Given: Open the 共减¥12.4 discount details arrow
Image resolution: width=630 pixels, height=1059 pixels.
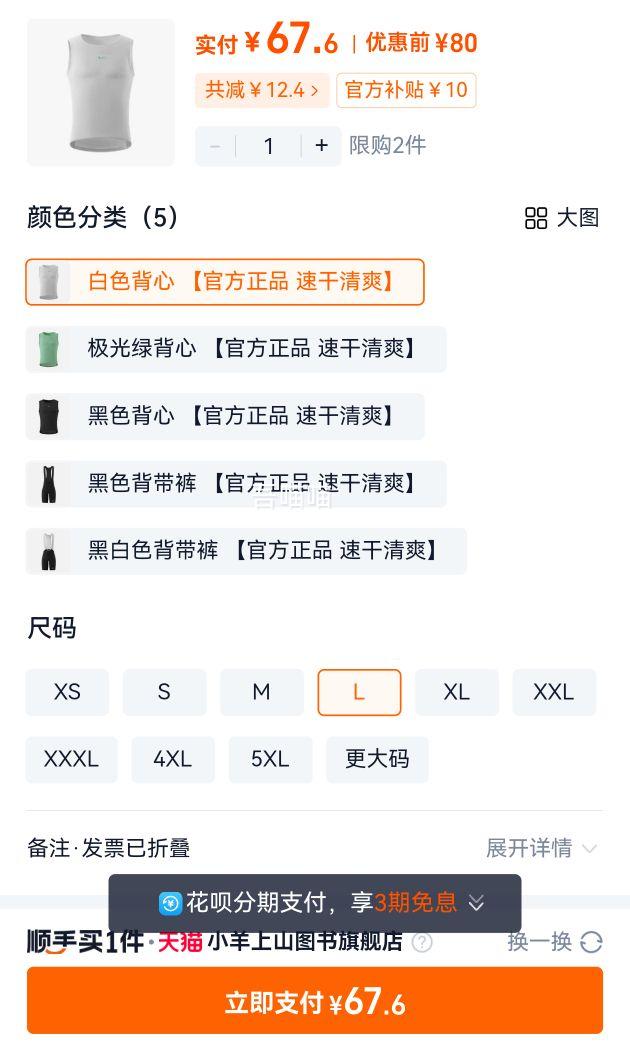Looking at the screenshot, I should tap(315, 90).
